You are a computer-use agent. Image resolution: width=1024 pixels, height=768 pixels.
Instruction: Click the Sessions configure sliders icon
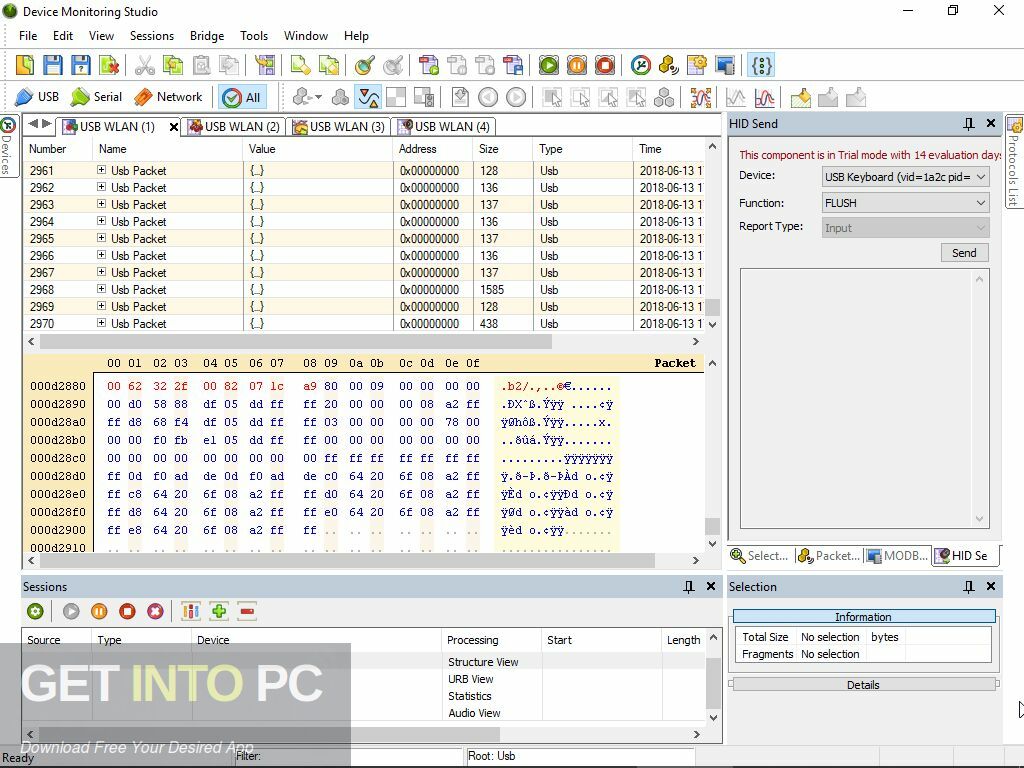pos(191,611)
